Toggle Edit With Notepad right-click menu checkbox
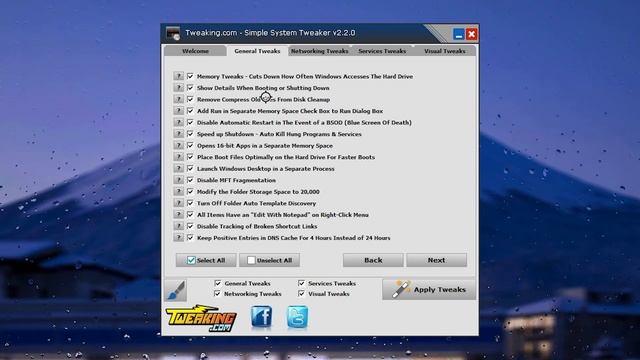This screenshot has width=640, height=360. pyautogui.click(x=190, y=214)
